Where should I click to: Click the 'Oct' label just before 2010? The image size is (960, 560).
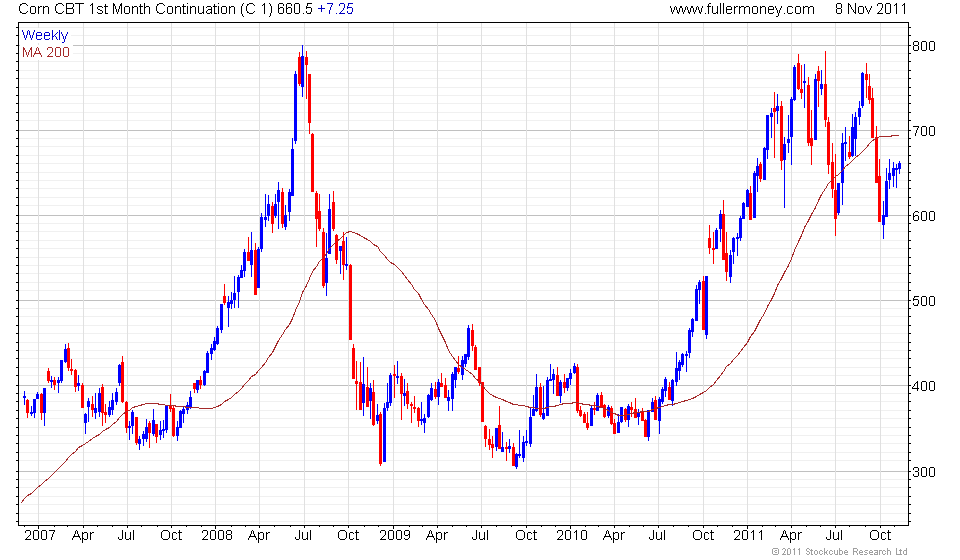pyautogui.click(x=526, y=536)
